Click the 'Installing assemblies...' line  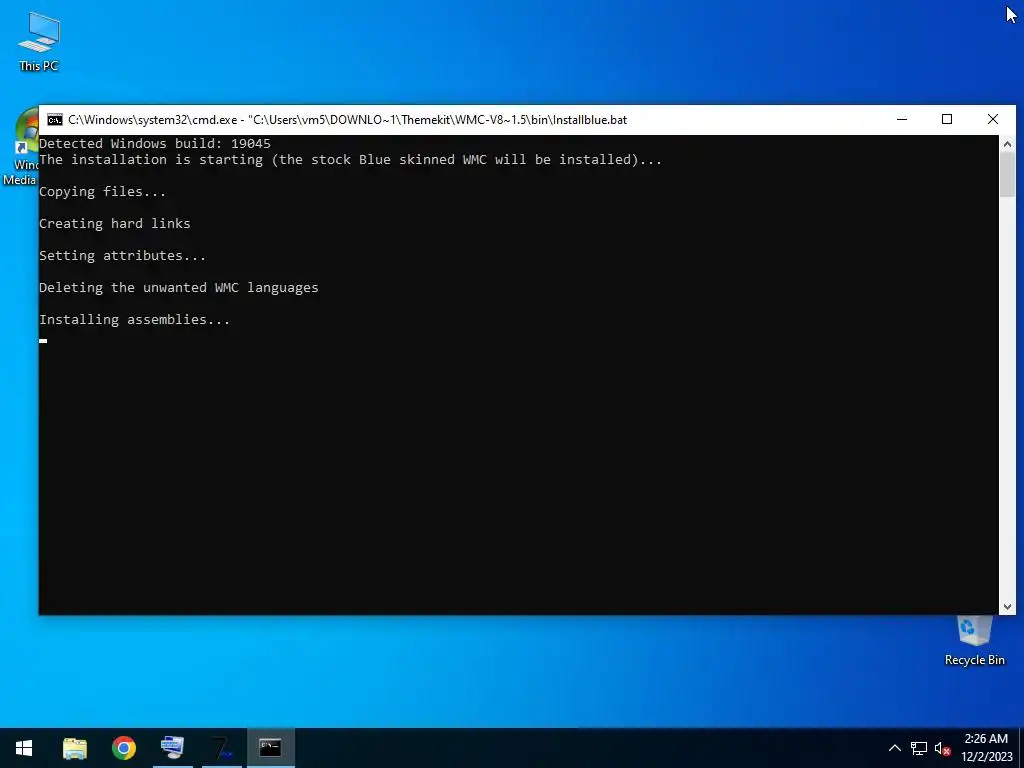click(135, 319)
